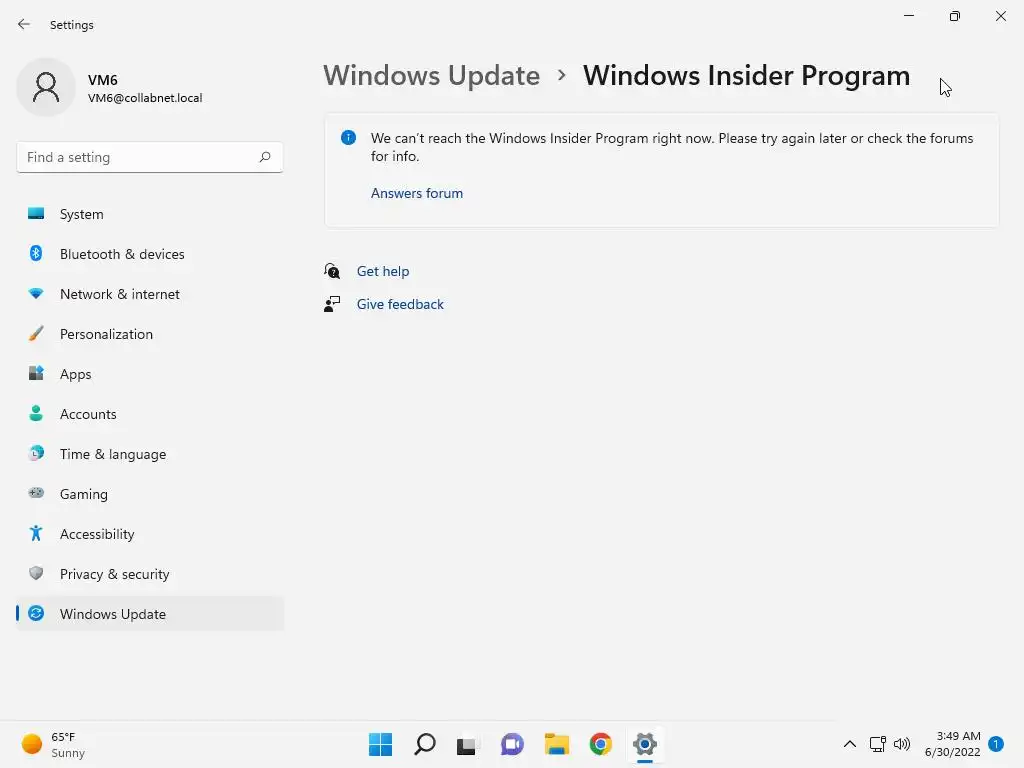Open the Gaming settings label
1024x768 pixels.
click(x=84, y=494)
